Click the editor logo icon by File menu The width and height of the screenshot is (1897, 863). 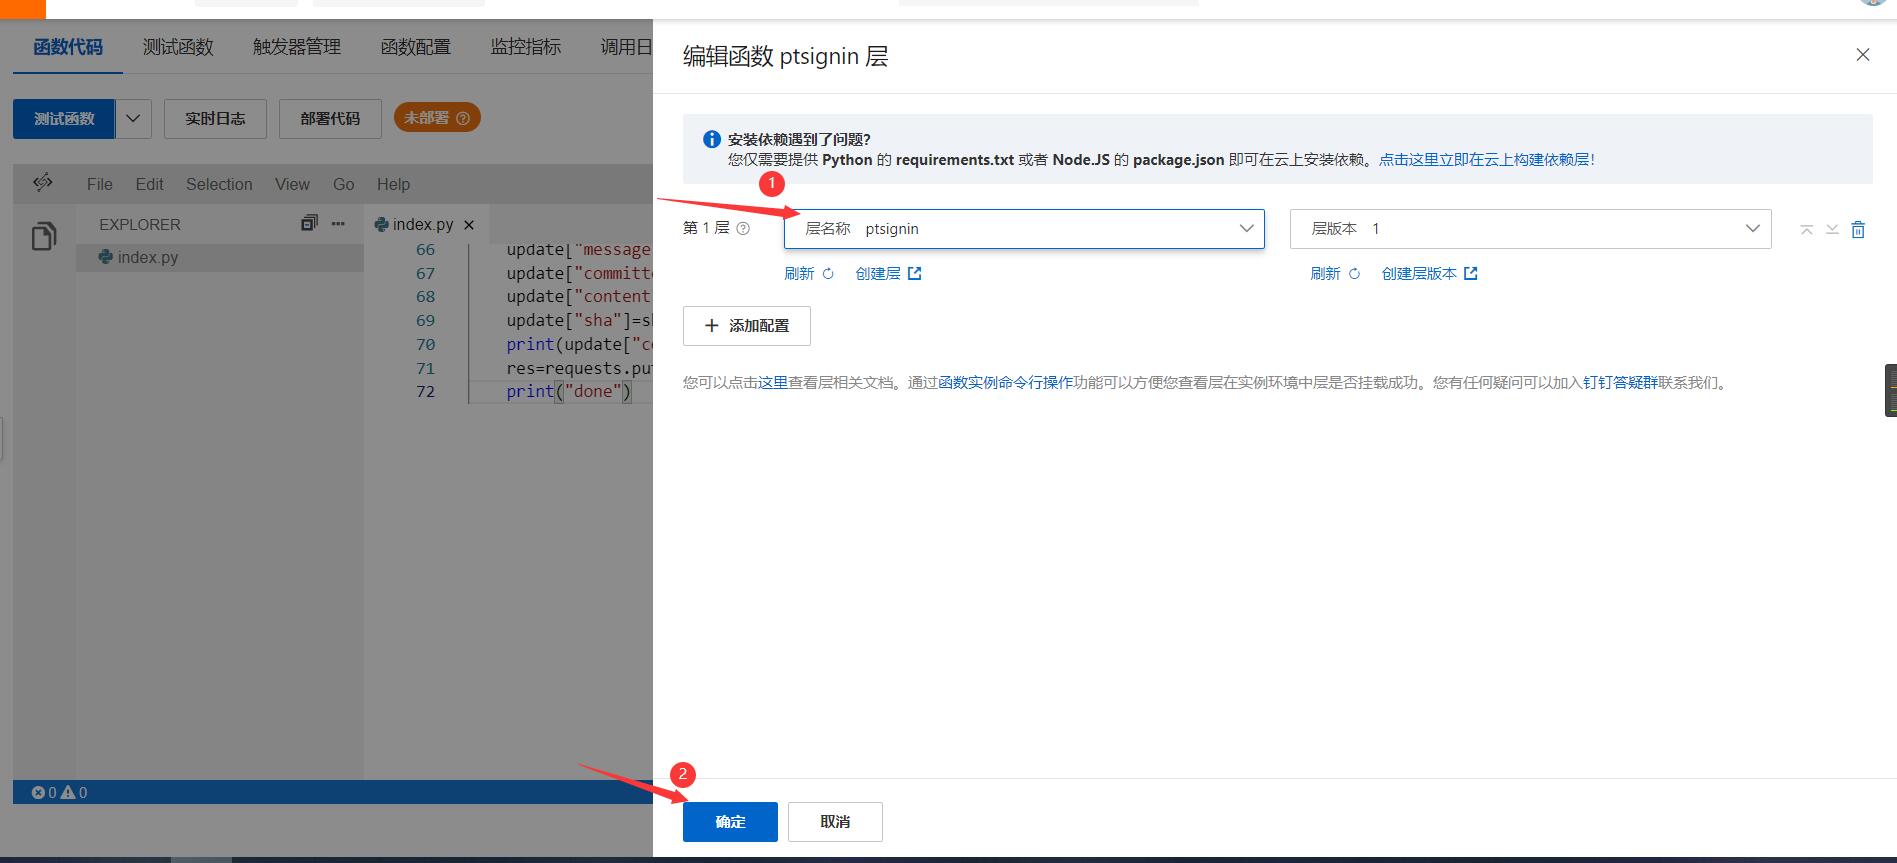click(43, 183)
